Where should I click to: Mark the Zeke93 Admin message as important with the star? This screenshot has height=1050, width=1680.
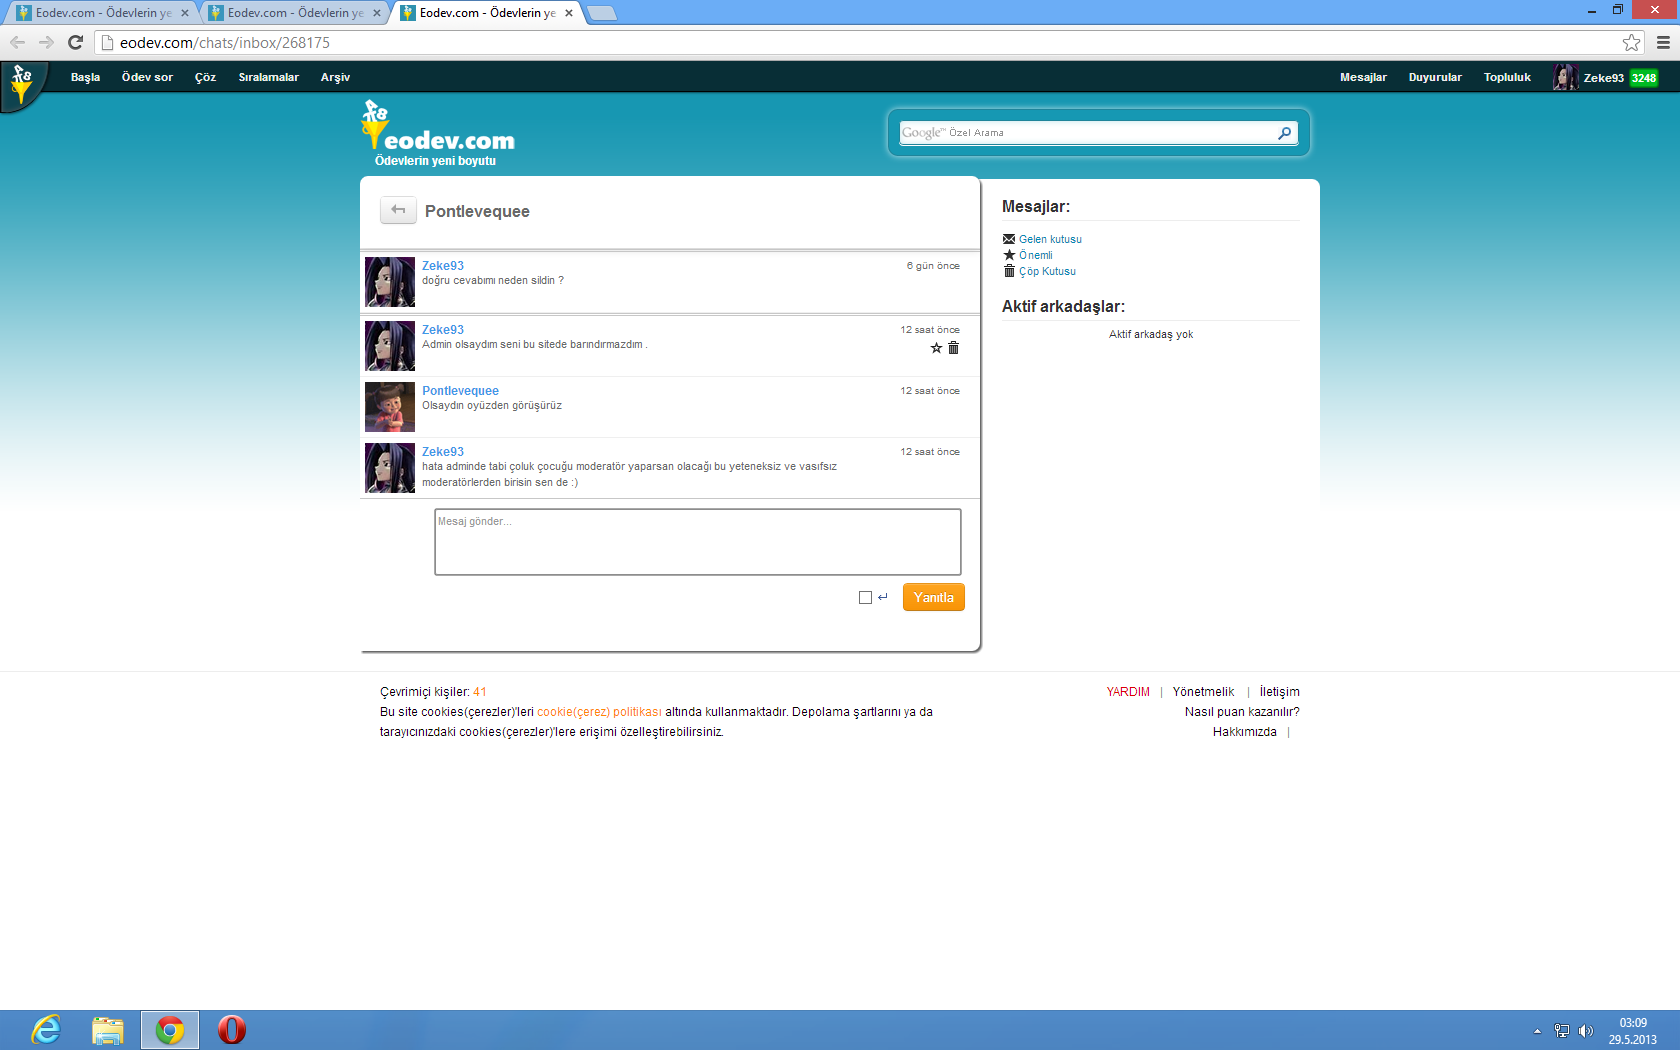[x=936, y=348]
